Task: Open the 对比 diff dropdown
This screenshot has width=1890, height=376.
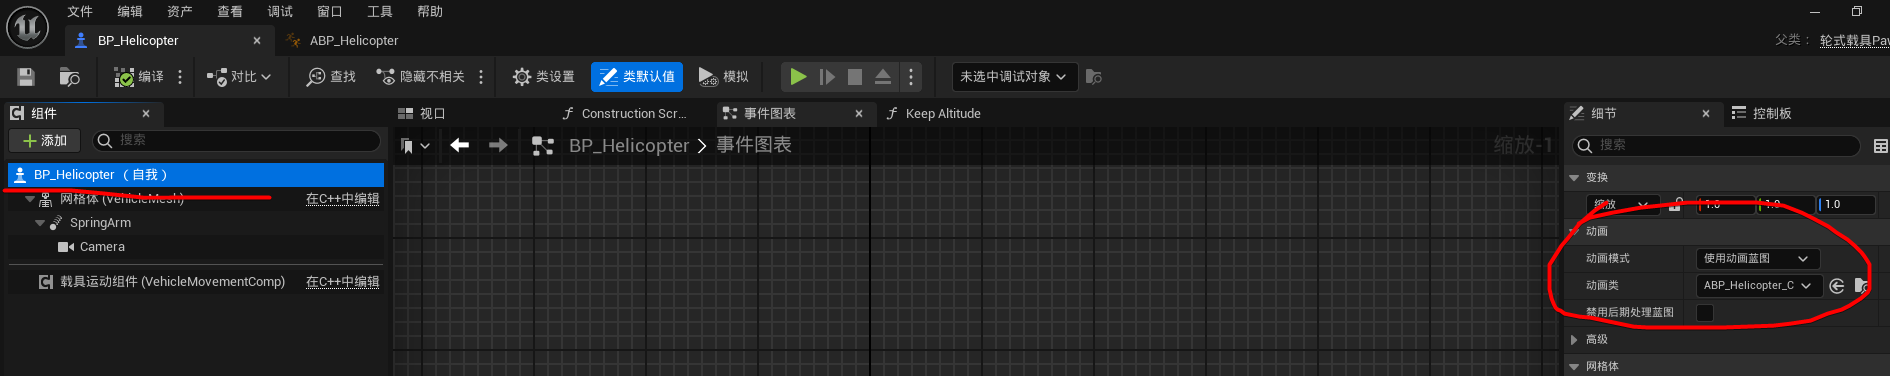Action: coord(238,77)
